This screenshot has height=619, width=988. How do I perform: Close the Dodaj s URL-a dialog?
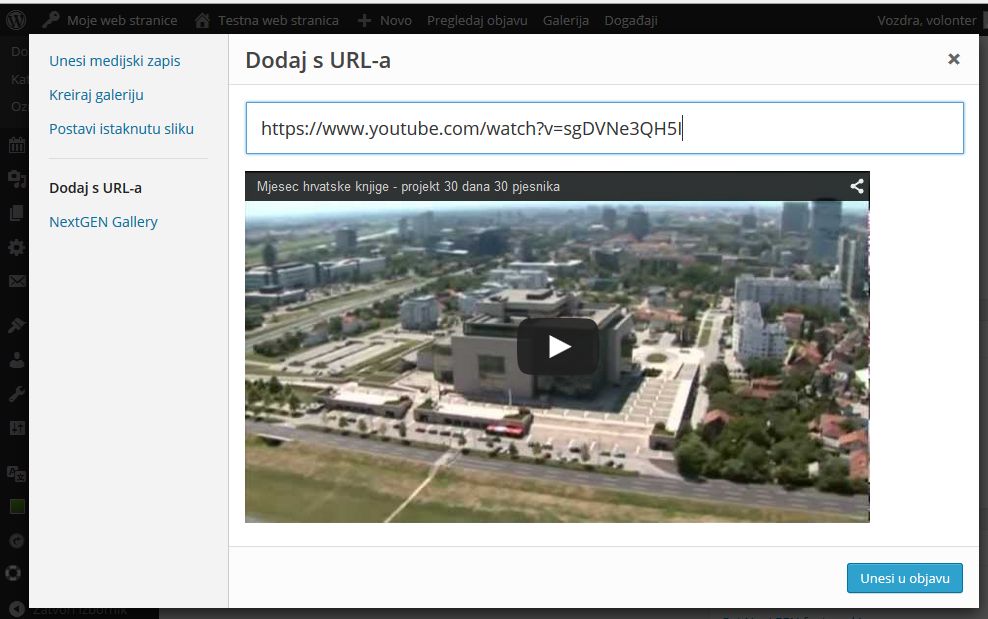tap(953, 59)
